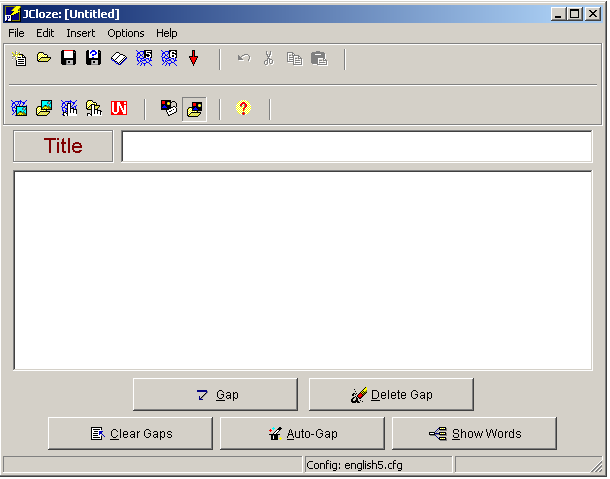This screenshot has height=479, width=610.
Task: Click the Cut scissors icon
Action: point(268,59)
